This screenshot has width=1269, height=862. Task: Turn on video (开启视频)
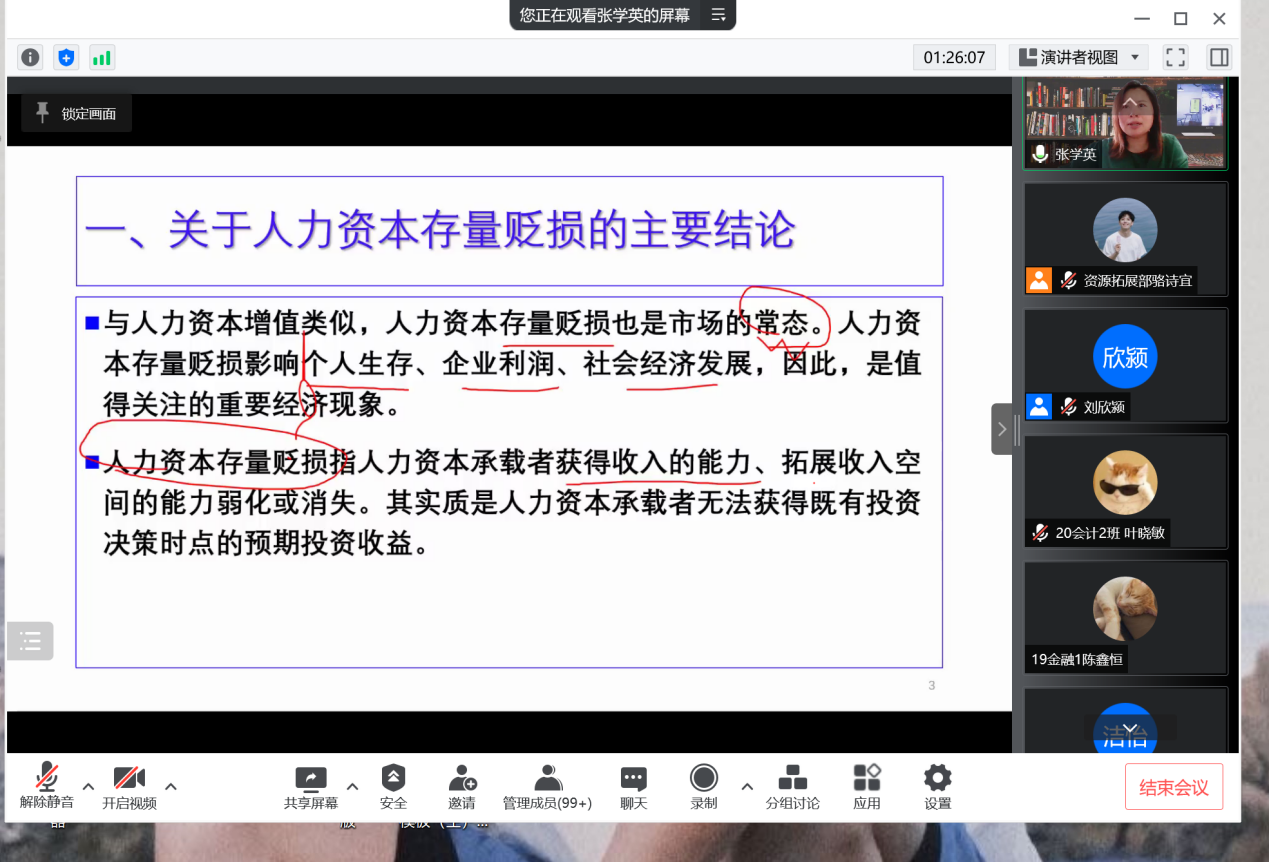tap(129, 787)
